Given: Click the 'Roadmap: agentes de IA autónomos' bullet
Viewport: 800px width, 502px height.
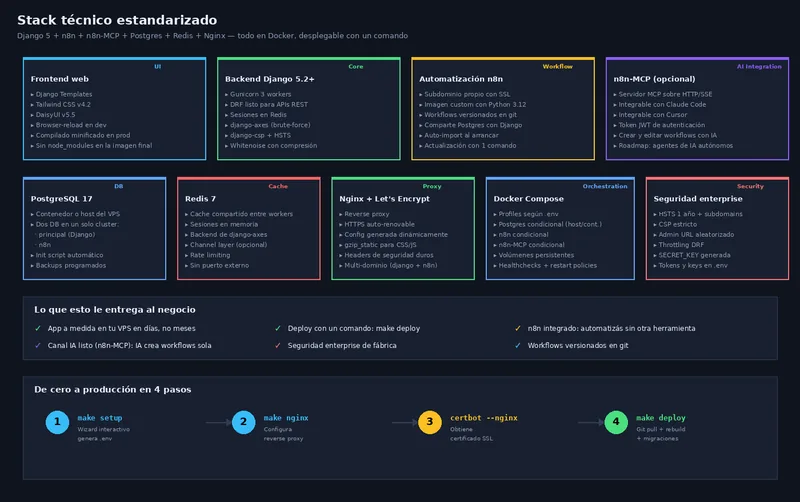Looking at the screenshot, I should [673, 145].
